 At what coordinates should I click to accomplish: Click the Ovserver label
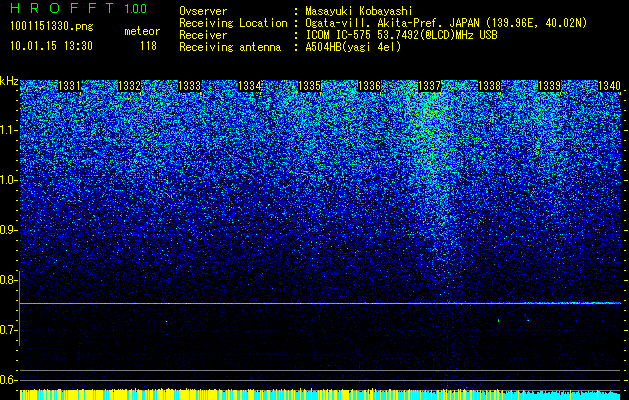(x=203, y=11)
